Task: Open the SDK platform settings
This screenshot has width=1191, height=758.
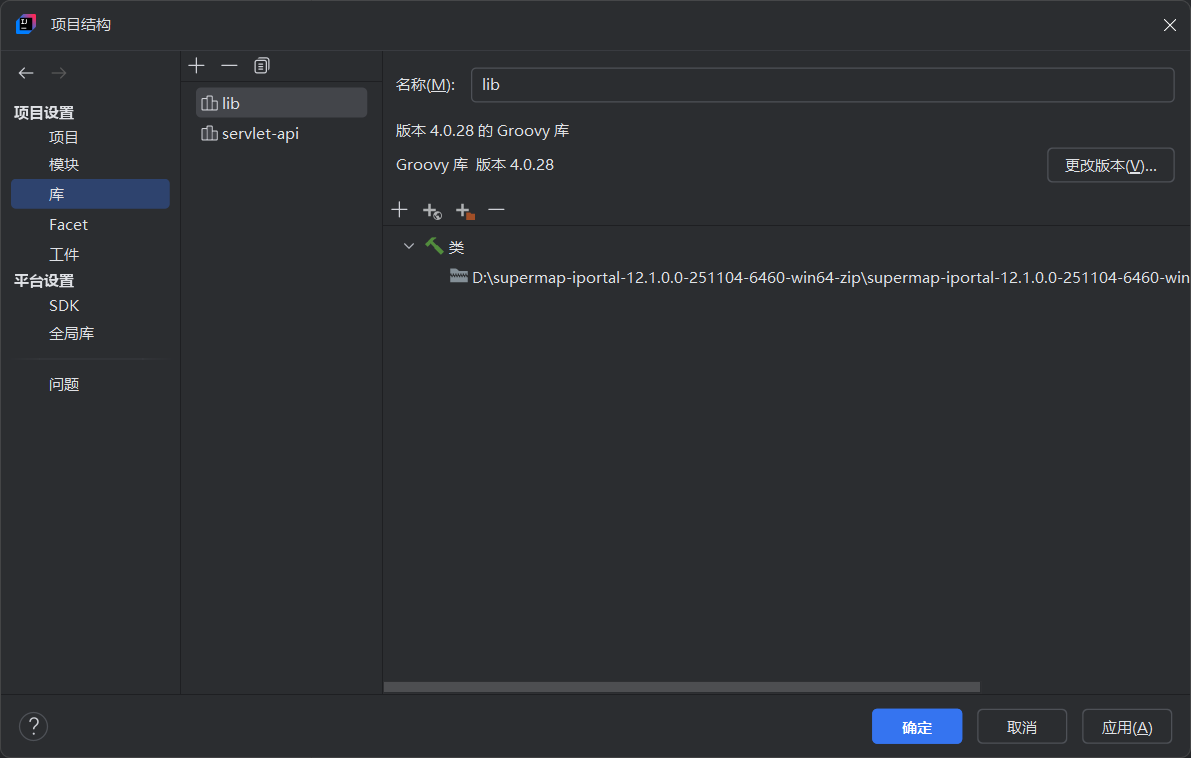Action: [x=64, y=305]
